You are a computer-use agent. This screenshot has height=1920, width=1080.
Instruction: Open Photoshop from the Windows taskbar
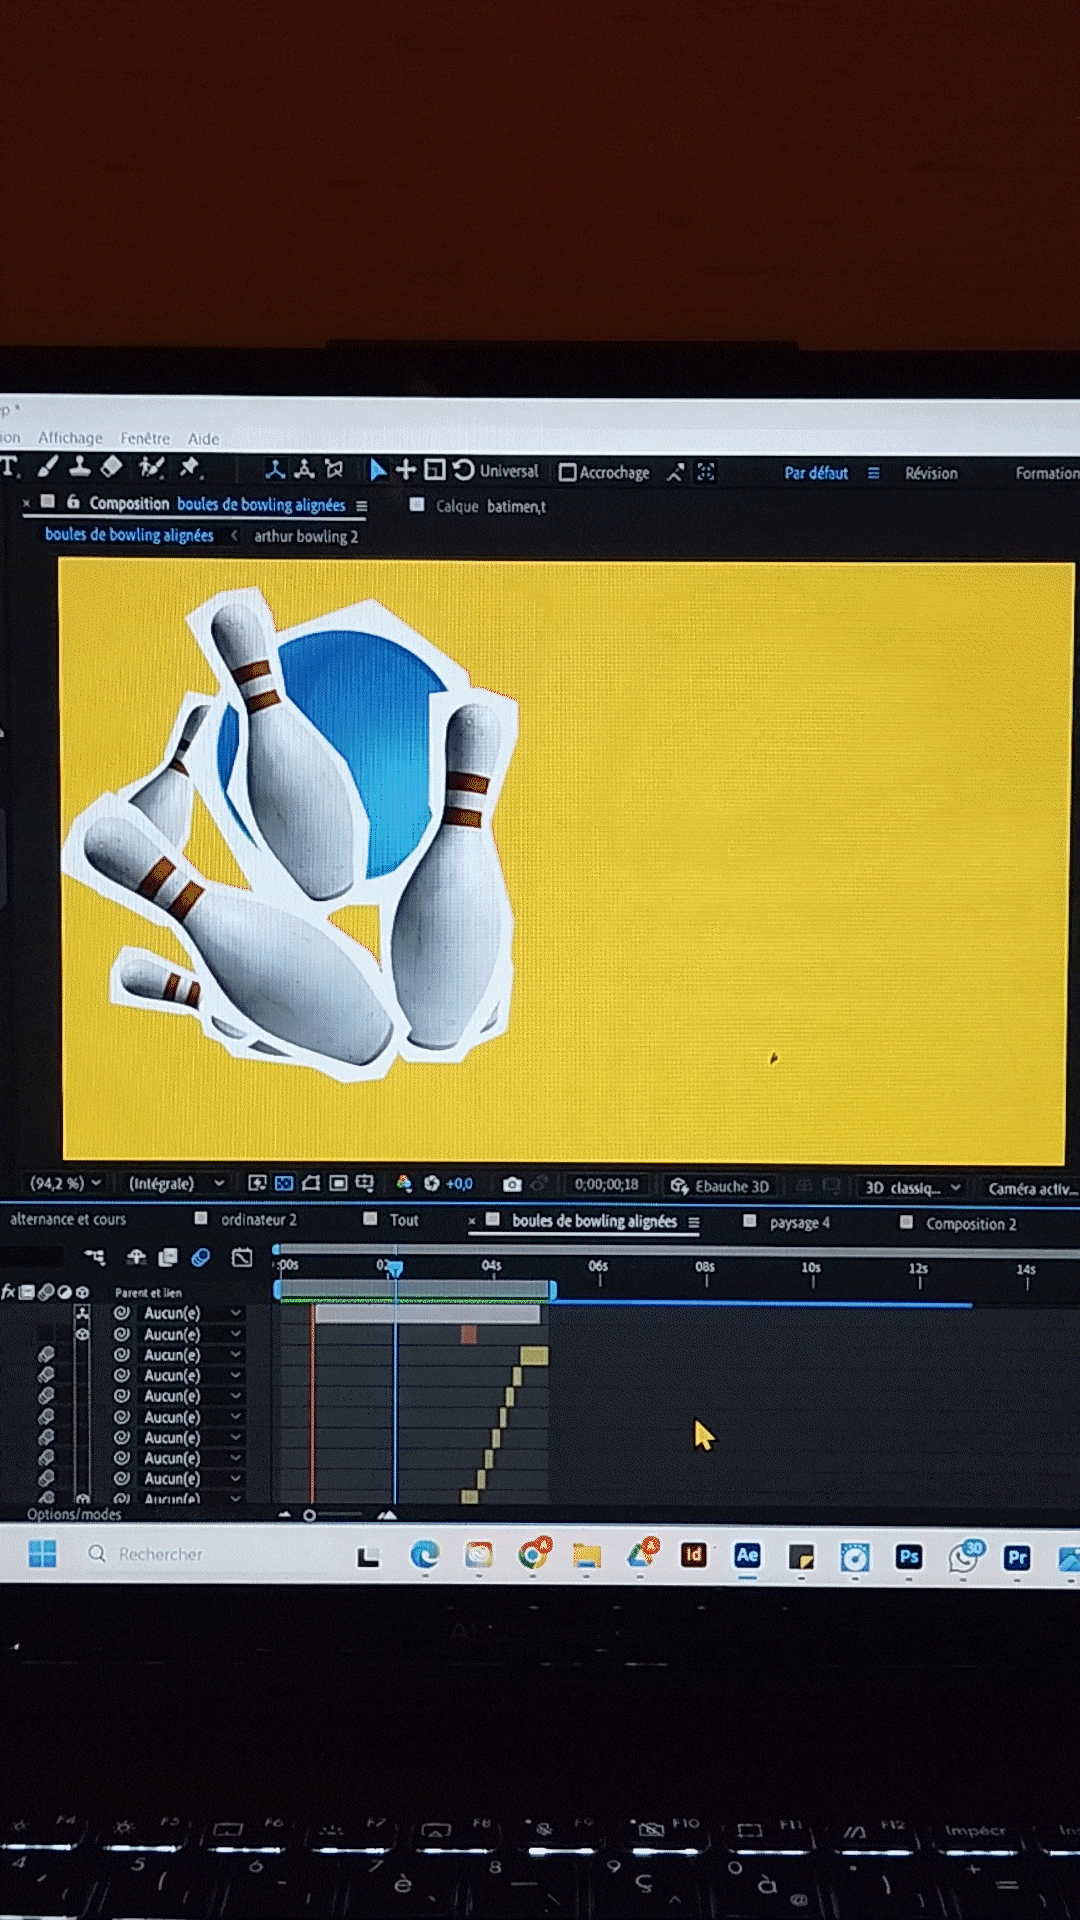(909, 1557)
